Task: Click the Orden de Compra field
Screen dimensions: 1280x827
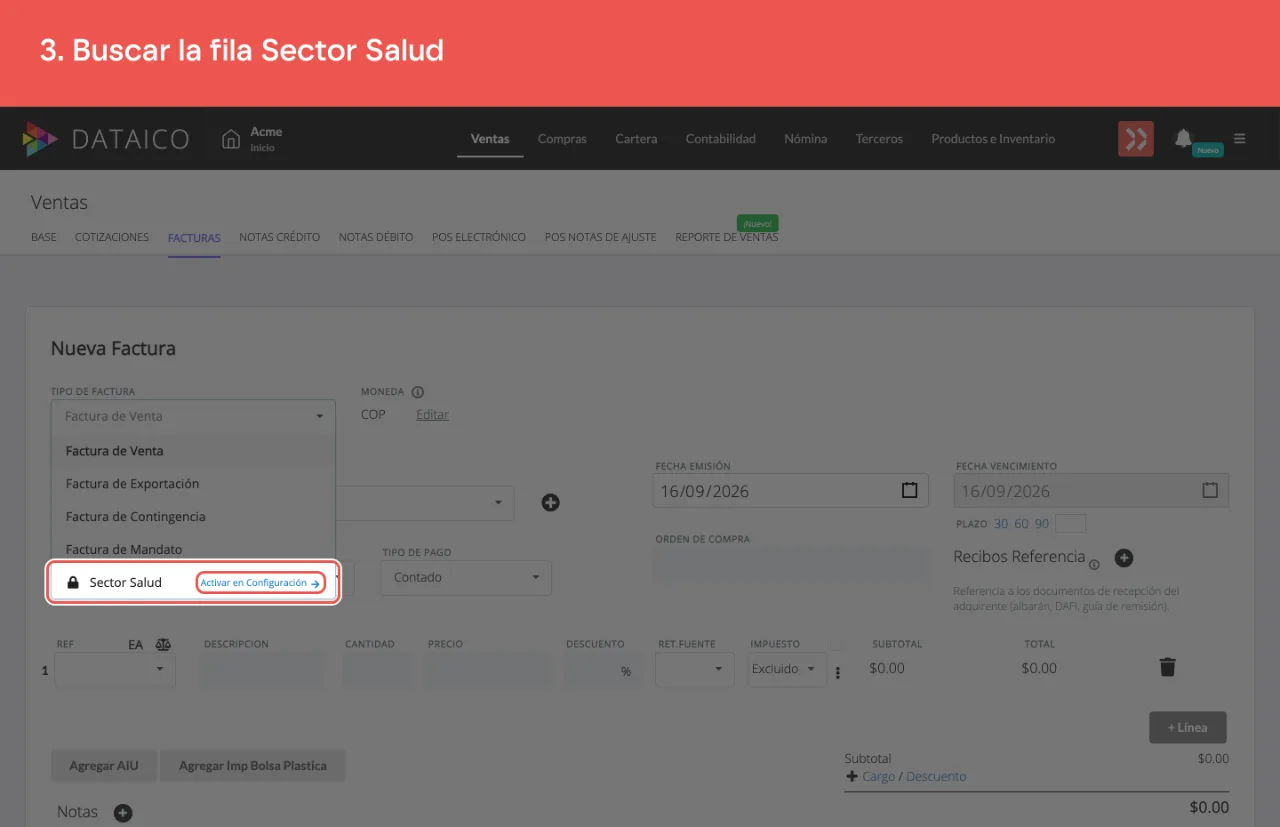Action: 792,564
